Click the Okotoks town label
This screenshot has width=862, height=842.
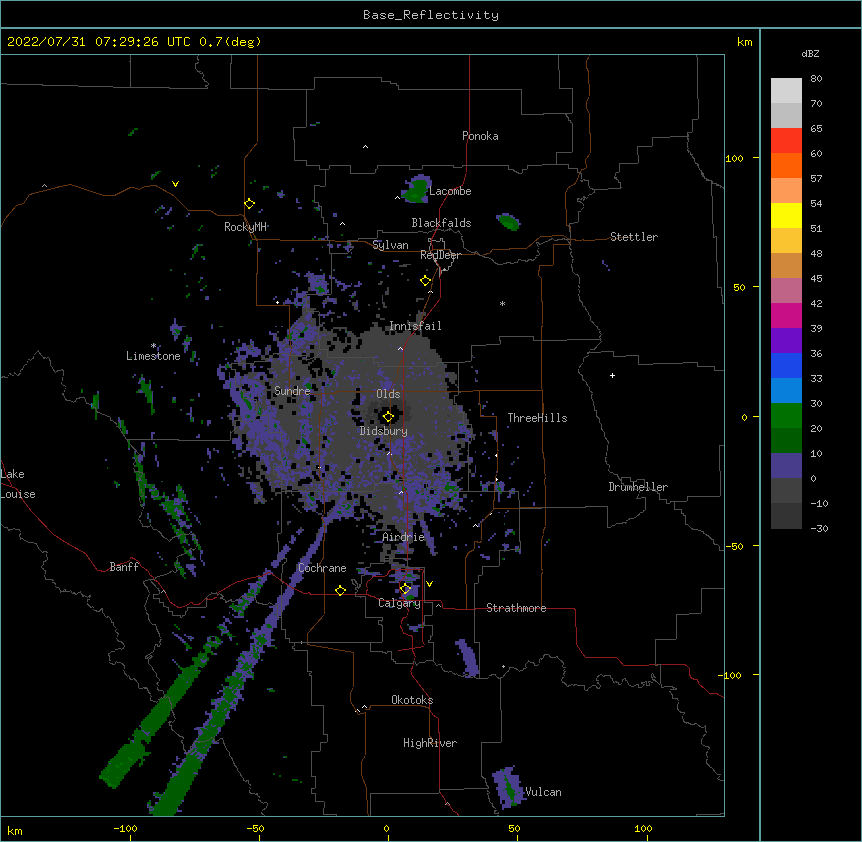coord(412,700)
